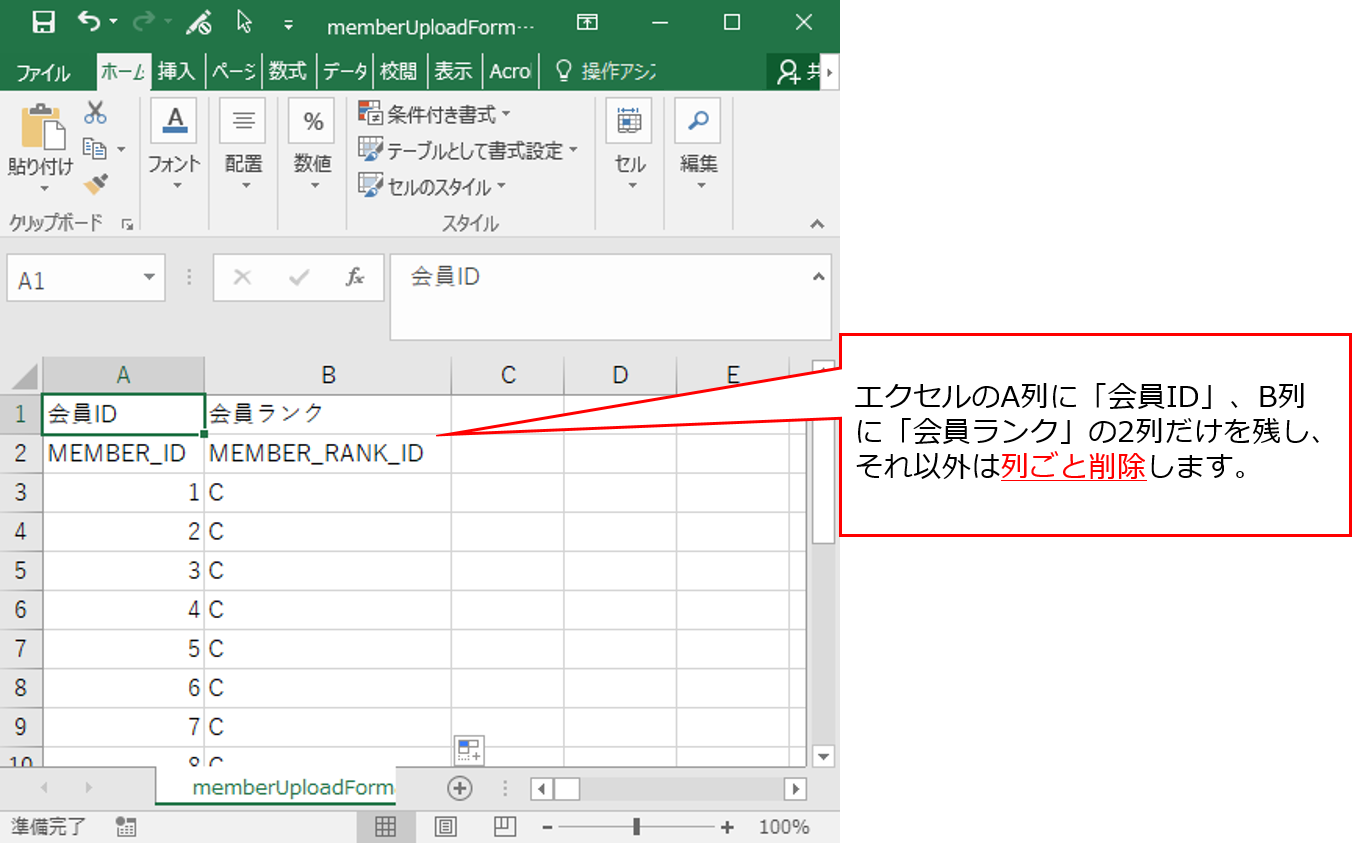Image resolution: width=1357 pixels, height=843 pixels.
Task: Click the 貼り付け paste icon
Action: pos(41,129)
